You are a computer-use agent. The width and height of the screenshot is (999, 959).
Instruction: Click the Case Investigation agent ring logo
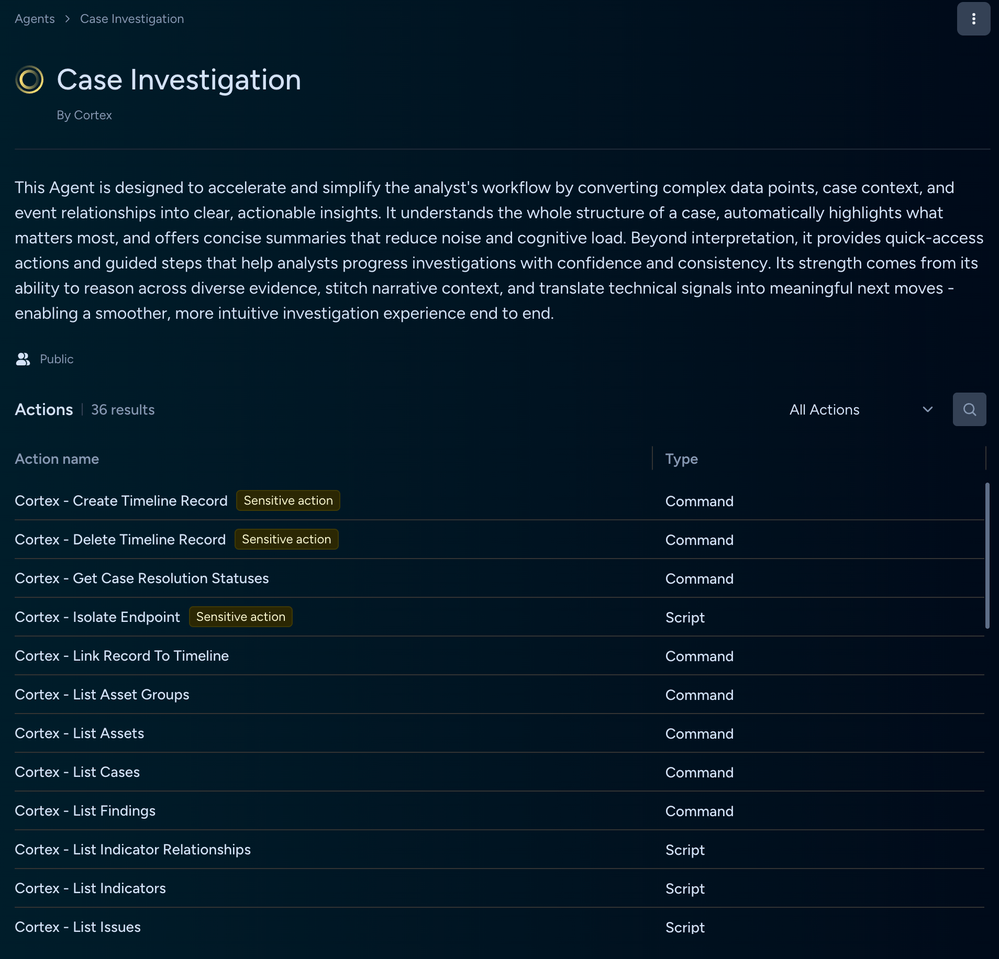click(x=29, y=80)
